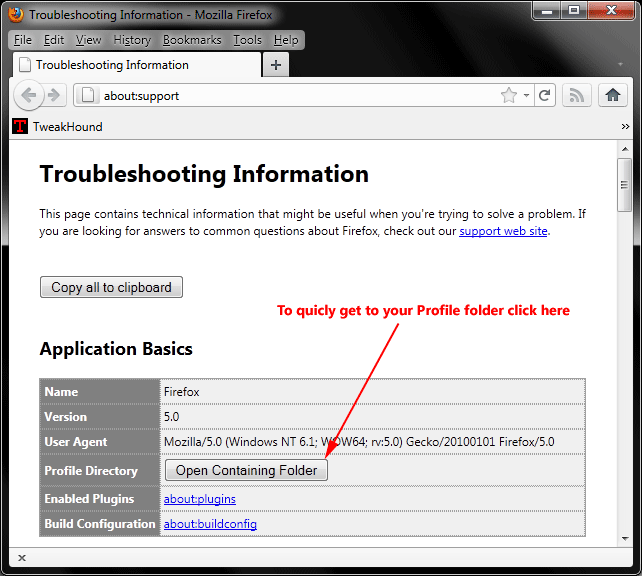Follow the support web site link

coord(503,231)
